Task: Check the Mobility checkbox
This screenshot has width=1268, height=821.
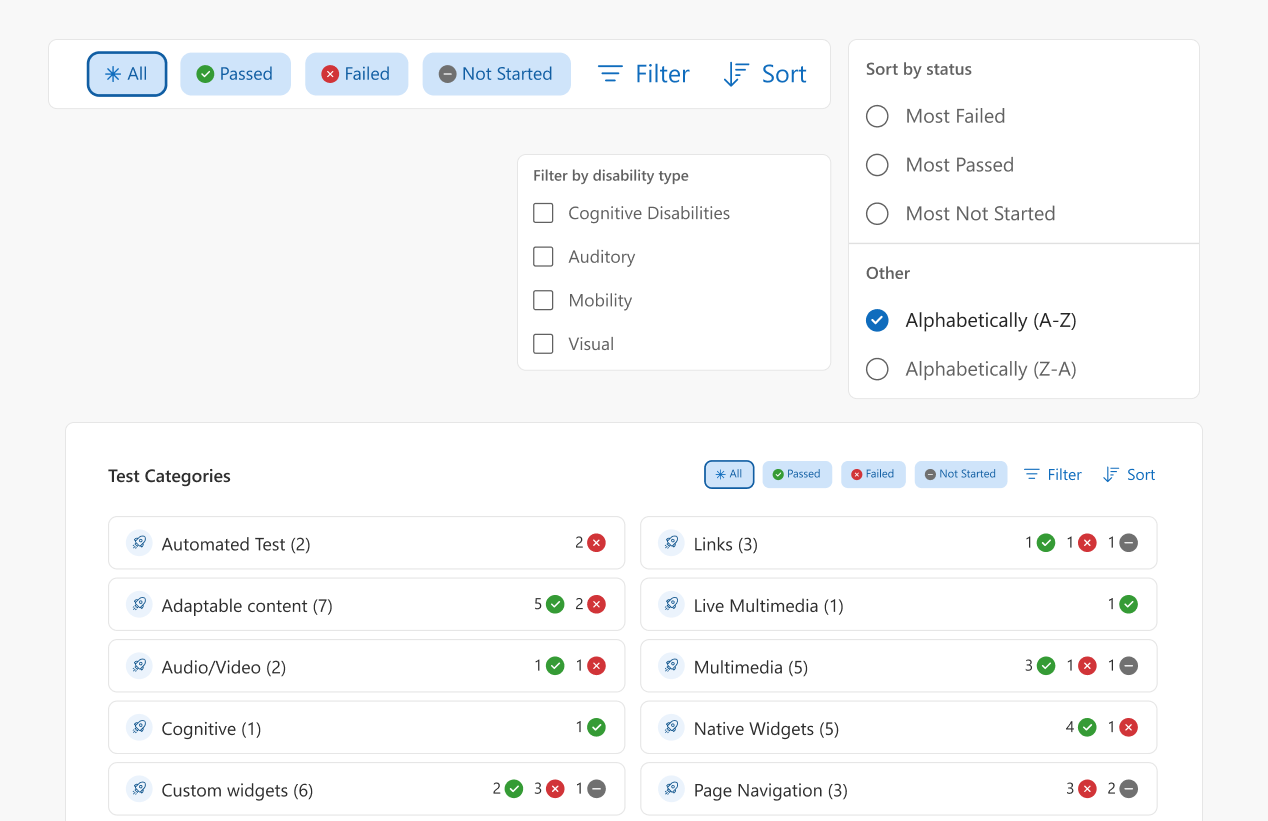Action: (543, 300)
